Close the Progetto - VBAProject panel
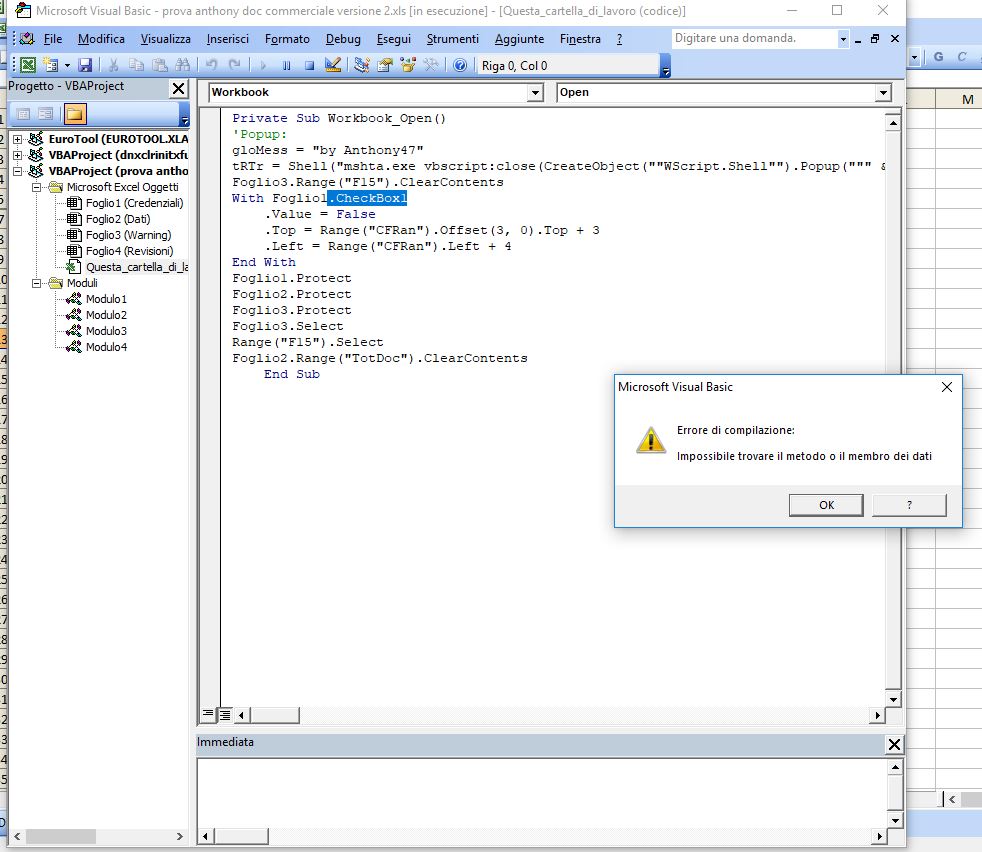Viewport: 982px width, 852px height. pos(178,88)
